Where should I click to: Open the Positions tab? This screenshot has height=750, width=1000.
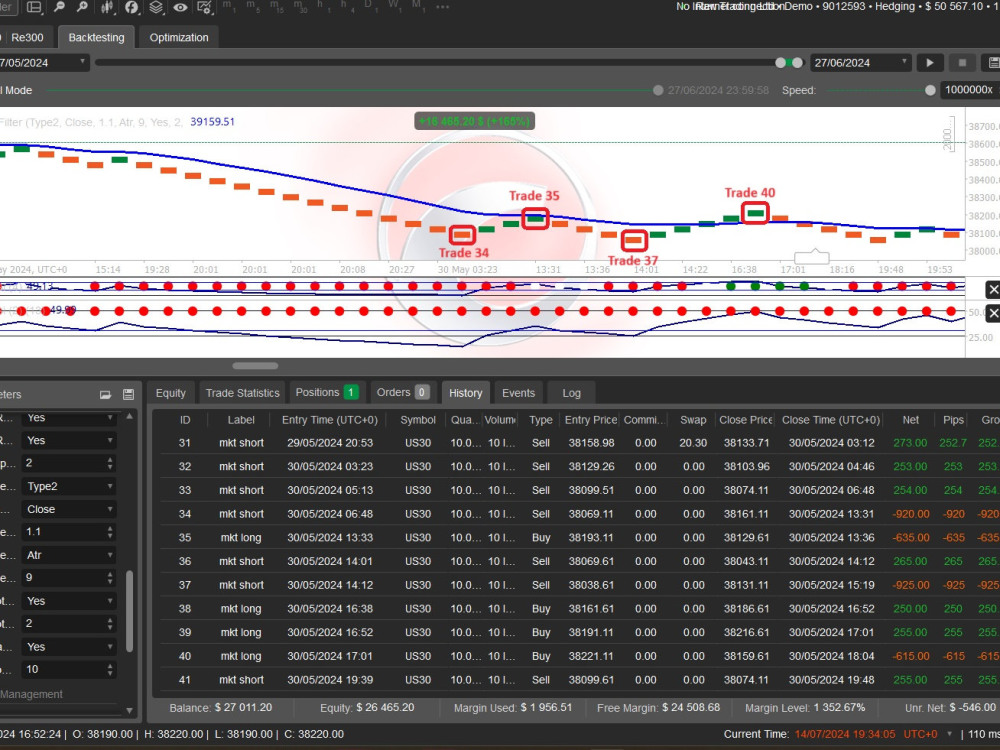click(327, 393)
